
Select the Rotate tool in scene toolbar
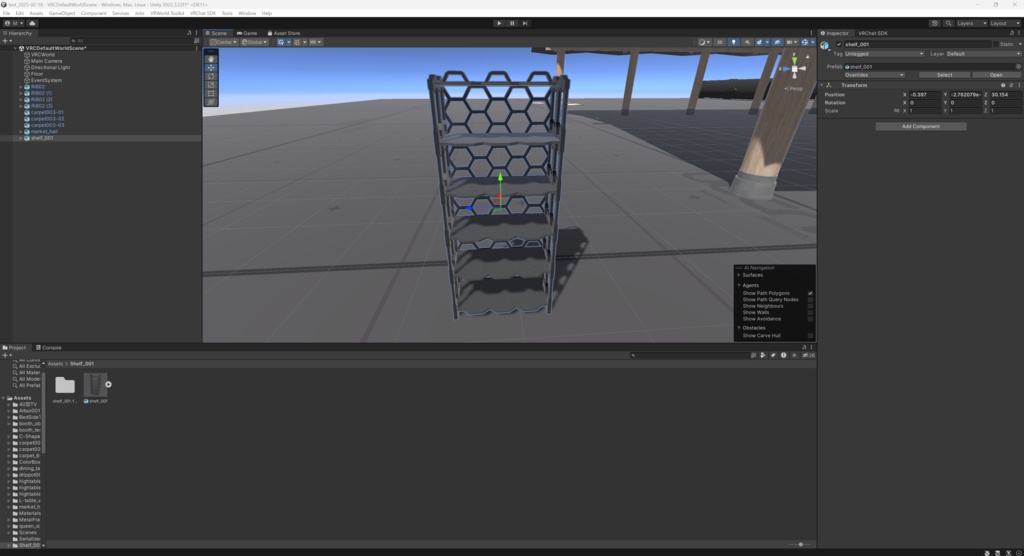[x=211, y=76]
